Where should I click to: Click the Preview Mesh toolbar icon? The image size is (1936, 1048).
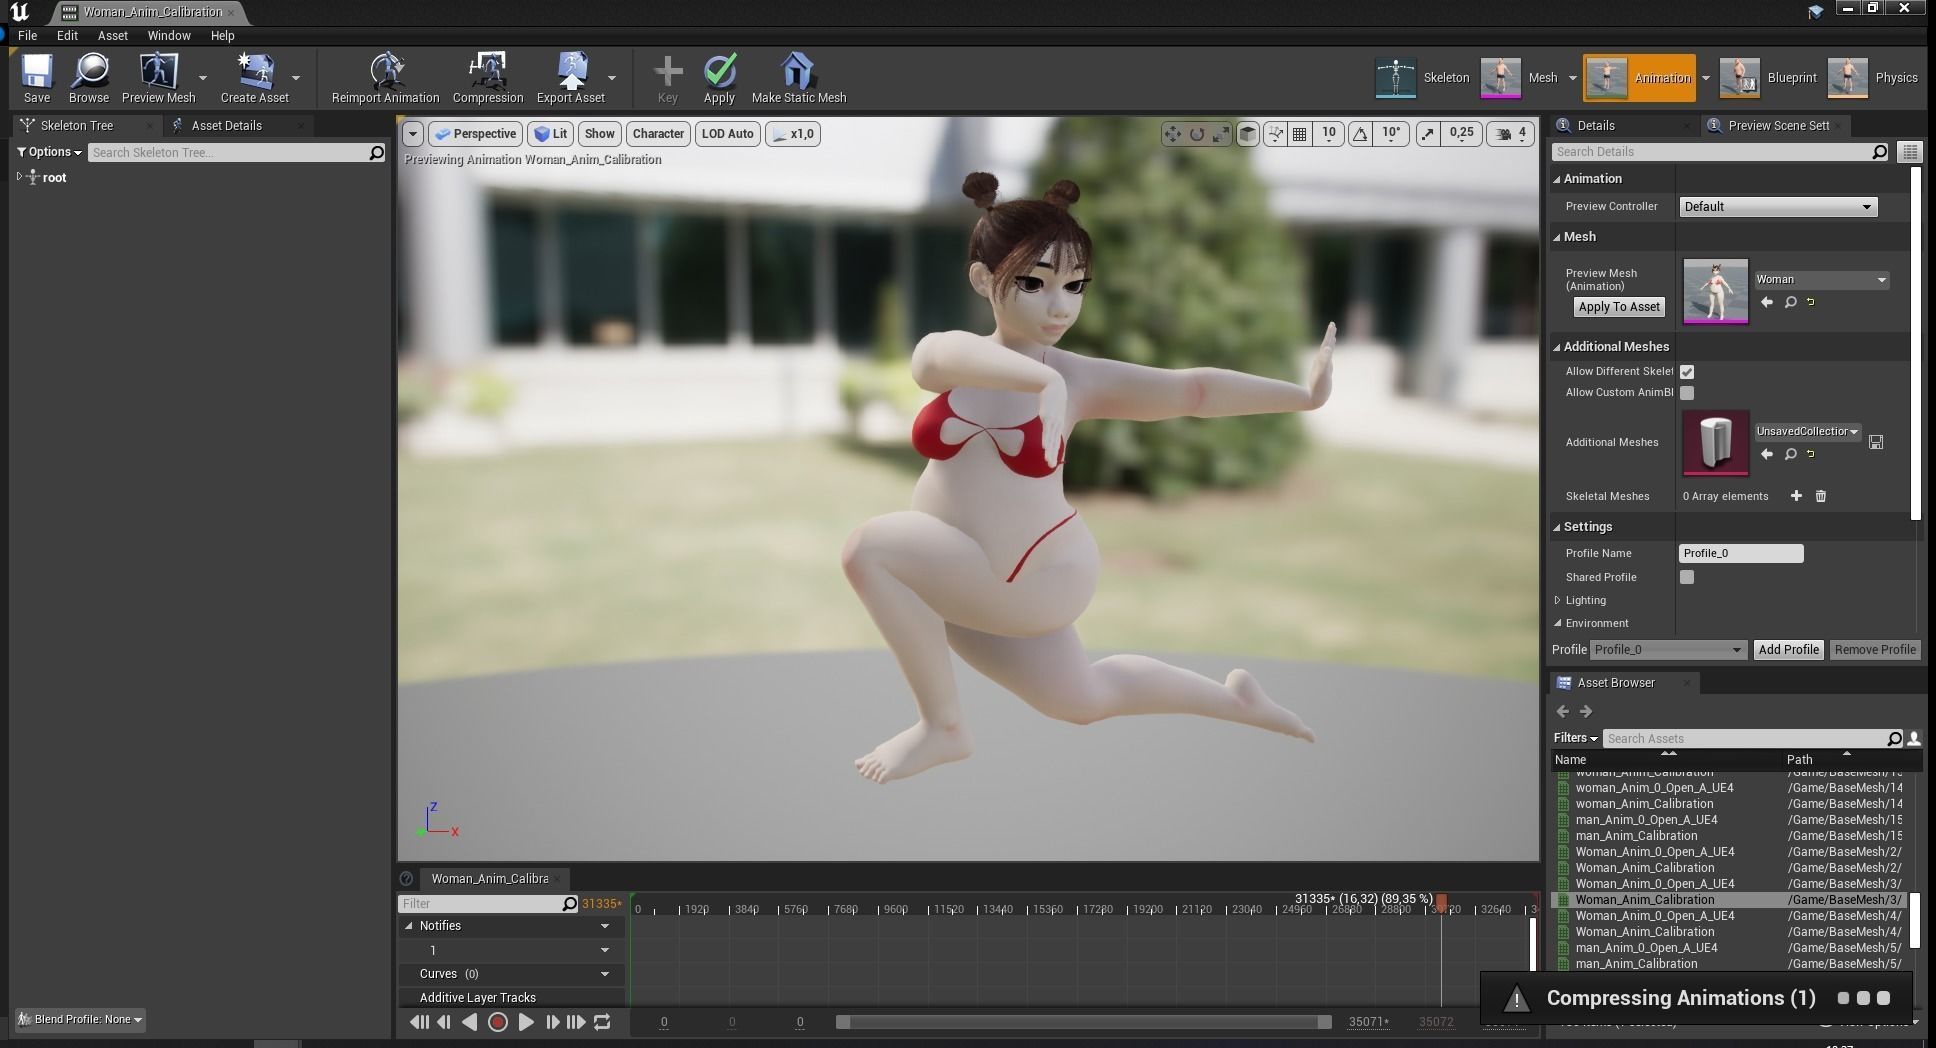coord(158,78)
